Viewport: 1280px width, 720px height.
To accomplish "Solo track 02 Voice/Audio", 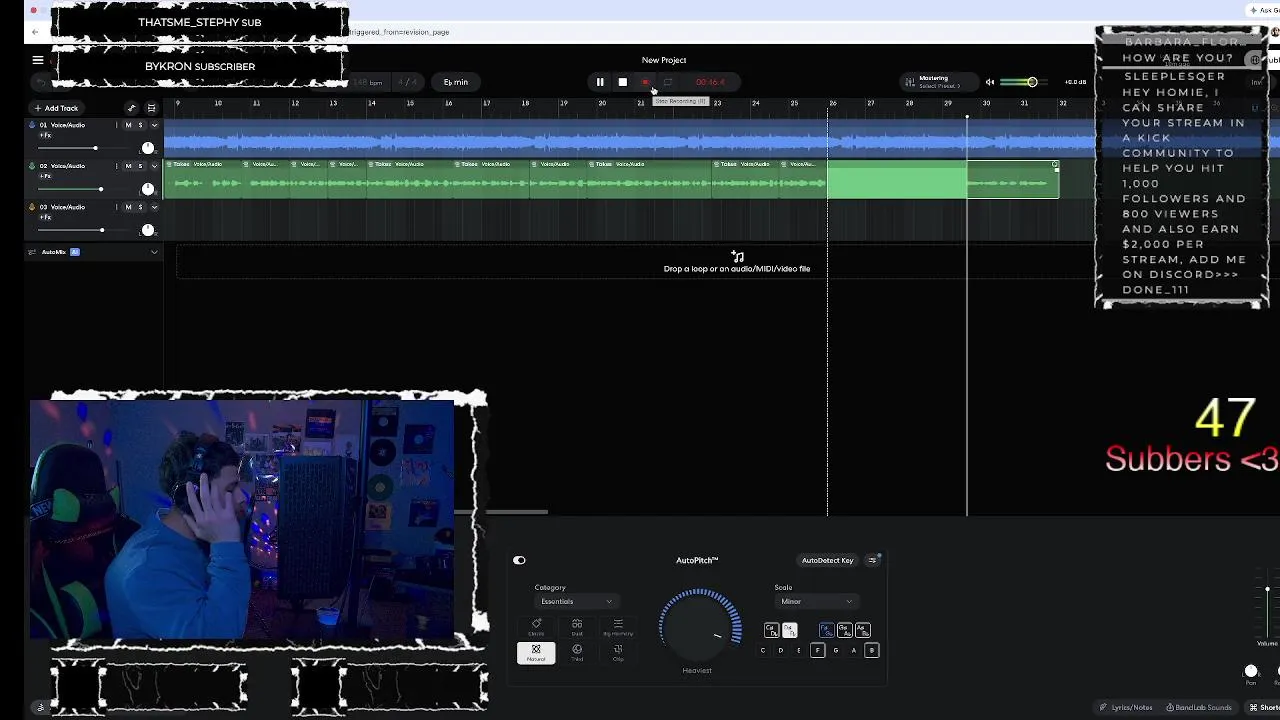I will pos(140,166).
